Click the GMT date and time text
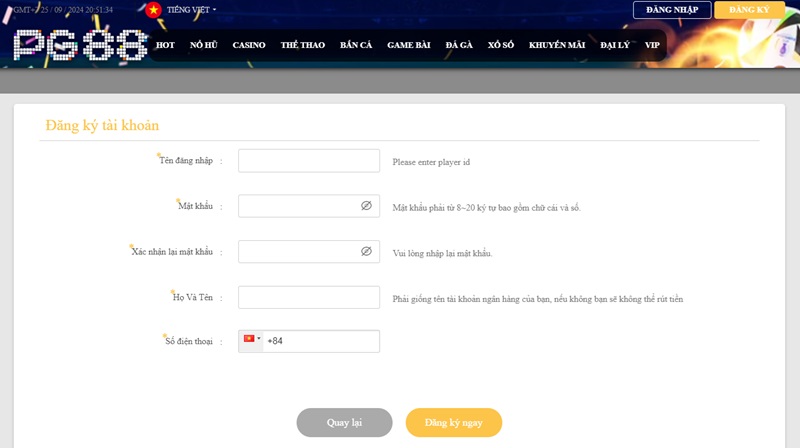Image resolution: width=800 pixels, height=448 pixels. pos(63,10)
